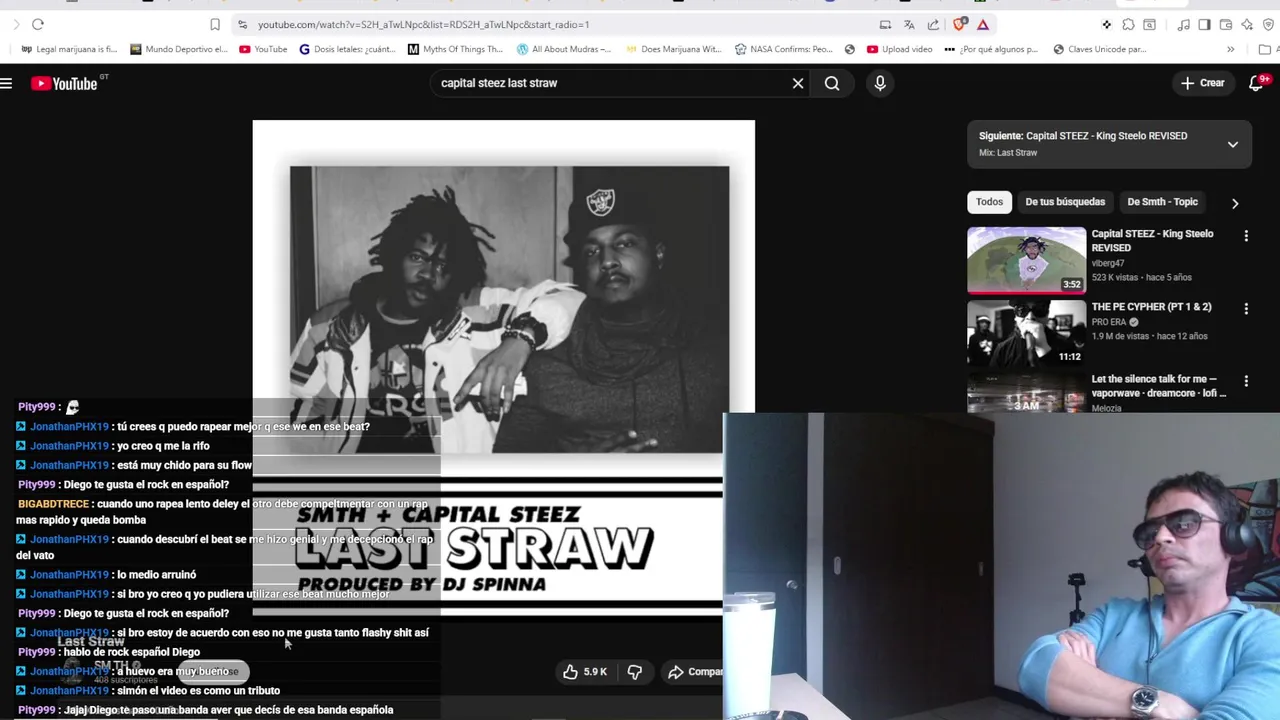Visit the PRO ERA channel name
The height and width of the screenshot is (720, 1280).
pos(1109,322)
